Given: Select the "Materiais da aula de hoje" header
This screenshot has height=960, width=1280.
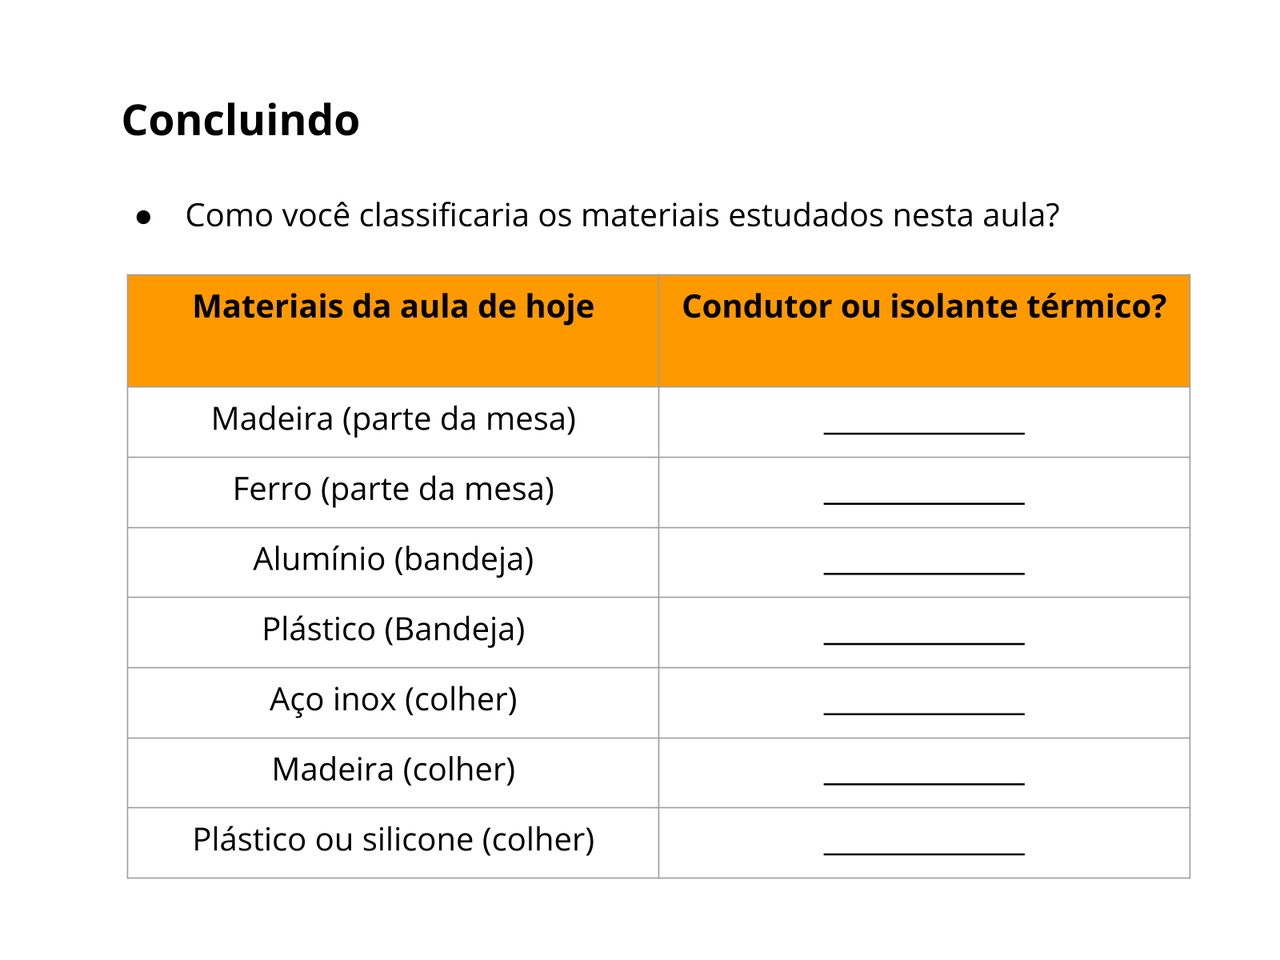Looking at the screenshot, I should point(393,306).
